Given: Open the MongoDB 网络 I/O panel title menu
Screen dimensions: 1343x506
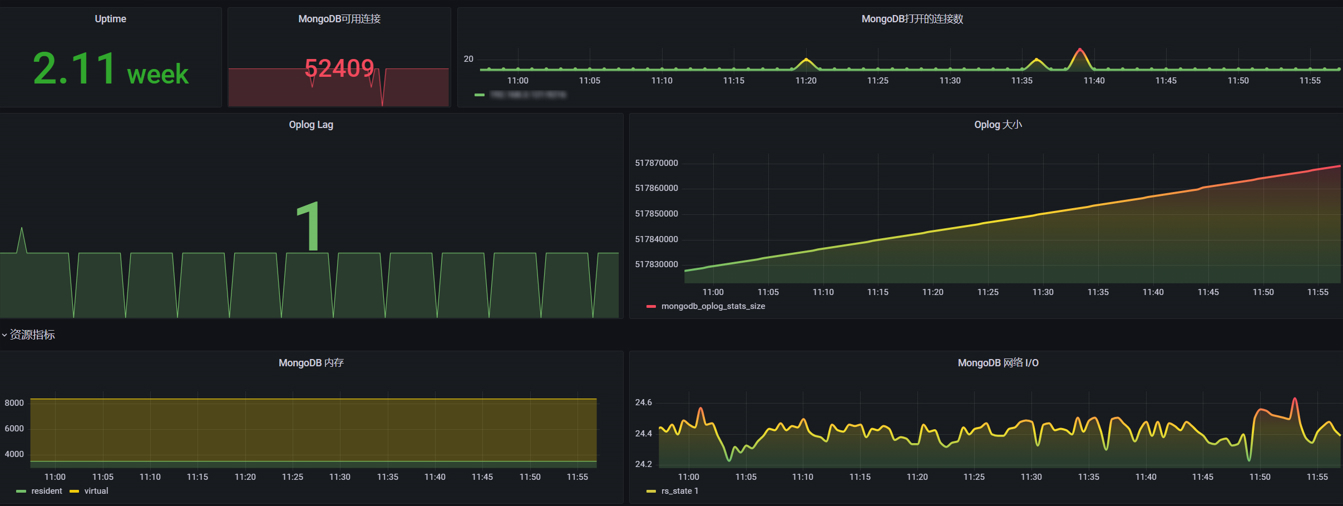Looking at the screenshot, I should (x=997, y=363).
